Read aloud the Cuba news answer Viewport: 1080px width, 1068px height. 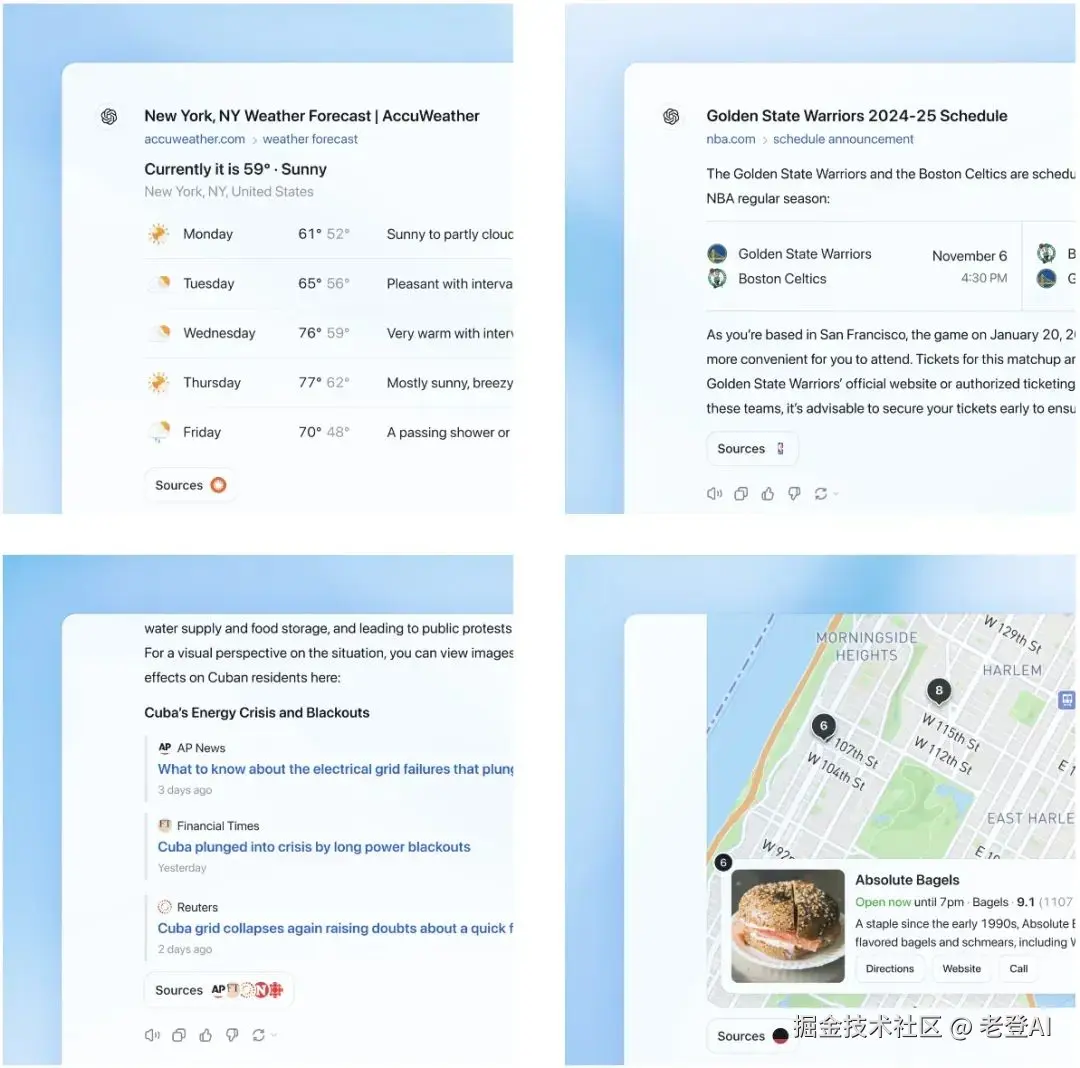(x=152, y=1035)
